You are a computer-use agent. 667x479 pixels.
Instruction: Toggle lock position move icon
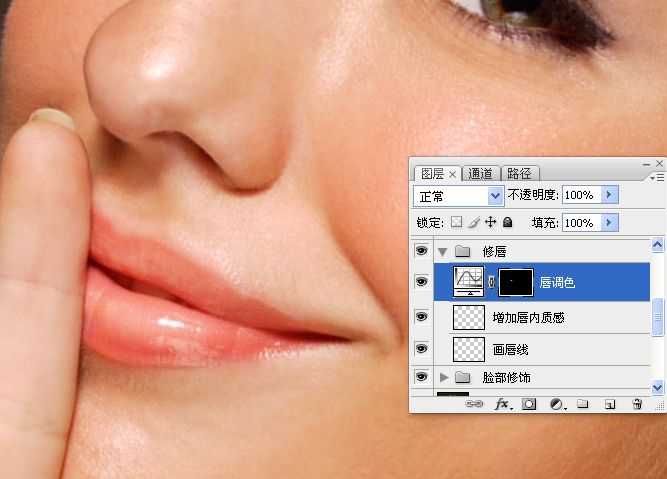pos(490,222)
